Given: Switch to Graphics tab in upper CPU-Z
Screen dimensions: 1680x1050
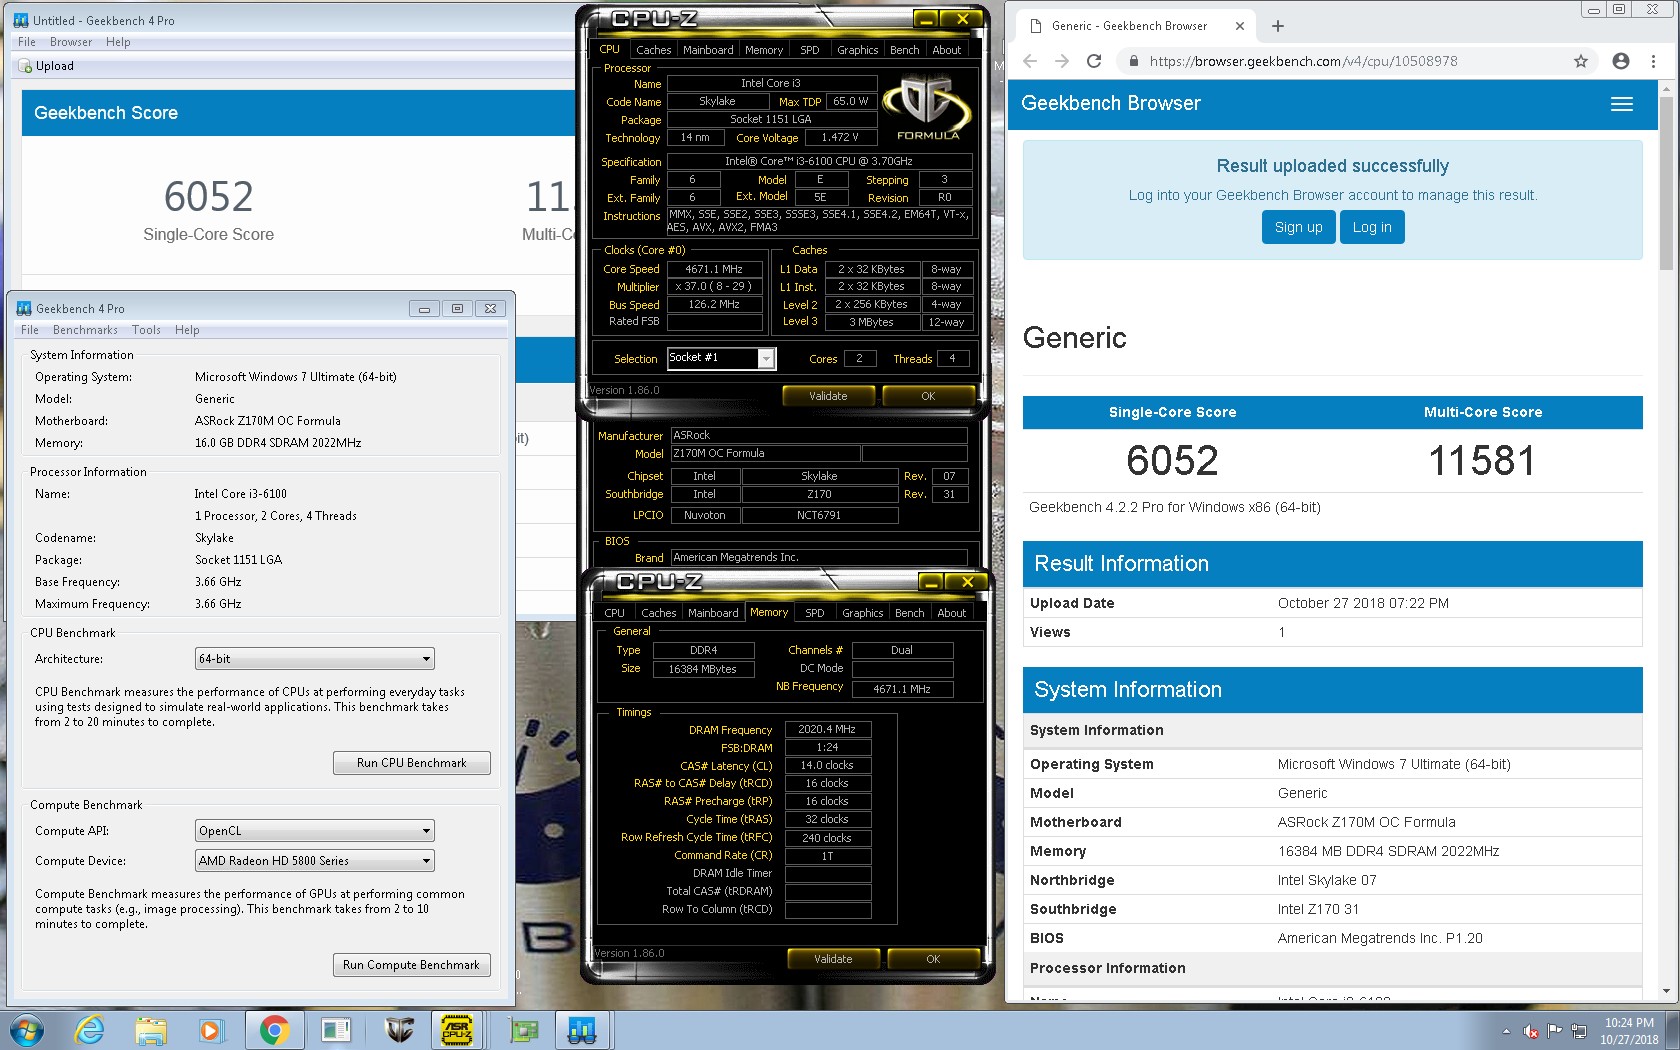Looking at the screenshot, I should (x=858, y=50).
